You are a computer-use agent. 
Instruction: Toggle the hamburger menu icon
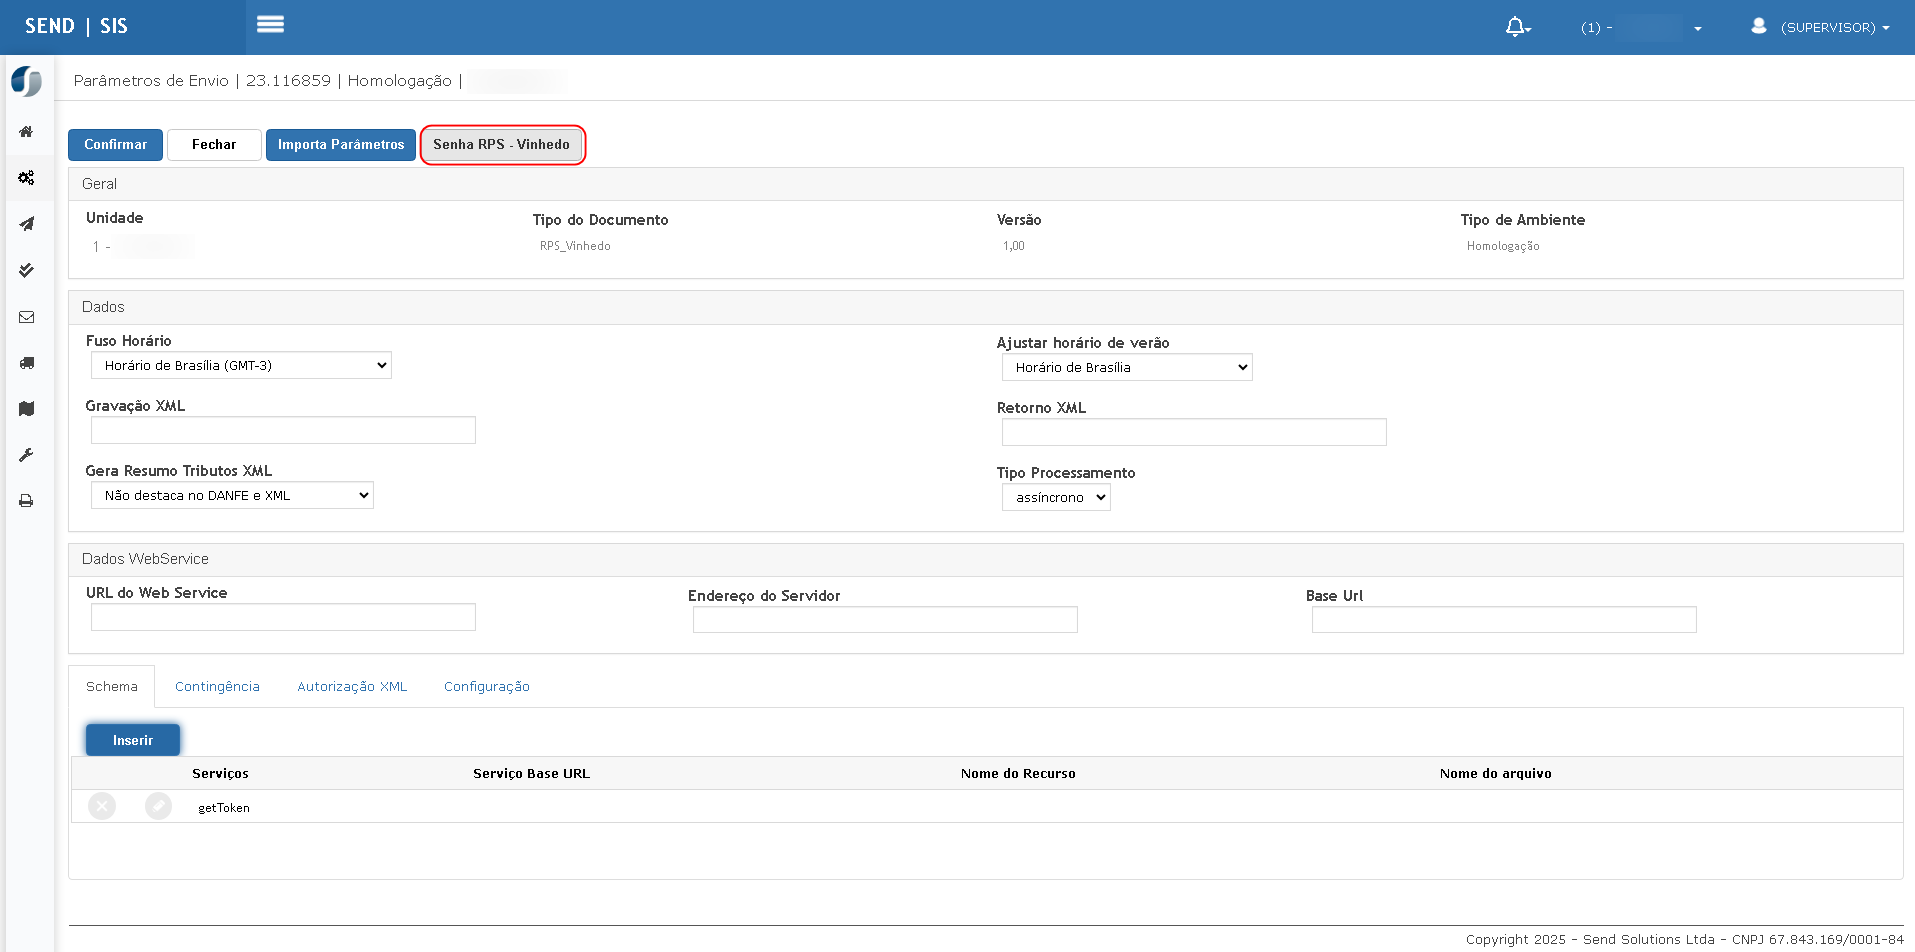click(x=270, y=25)
